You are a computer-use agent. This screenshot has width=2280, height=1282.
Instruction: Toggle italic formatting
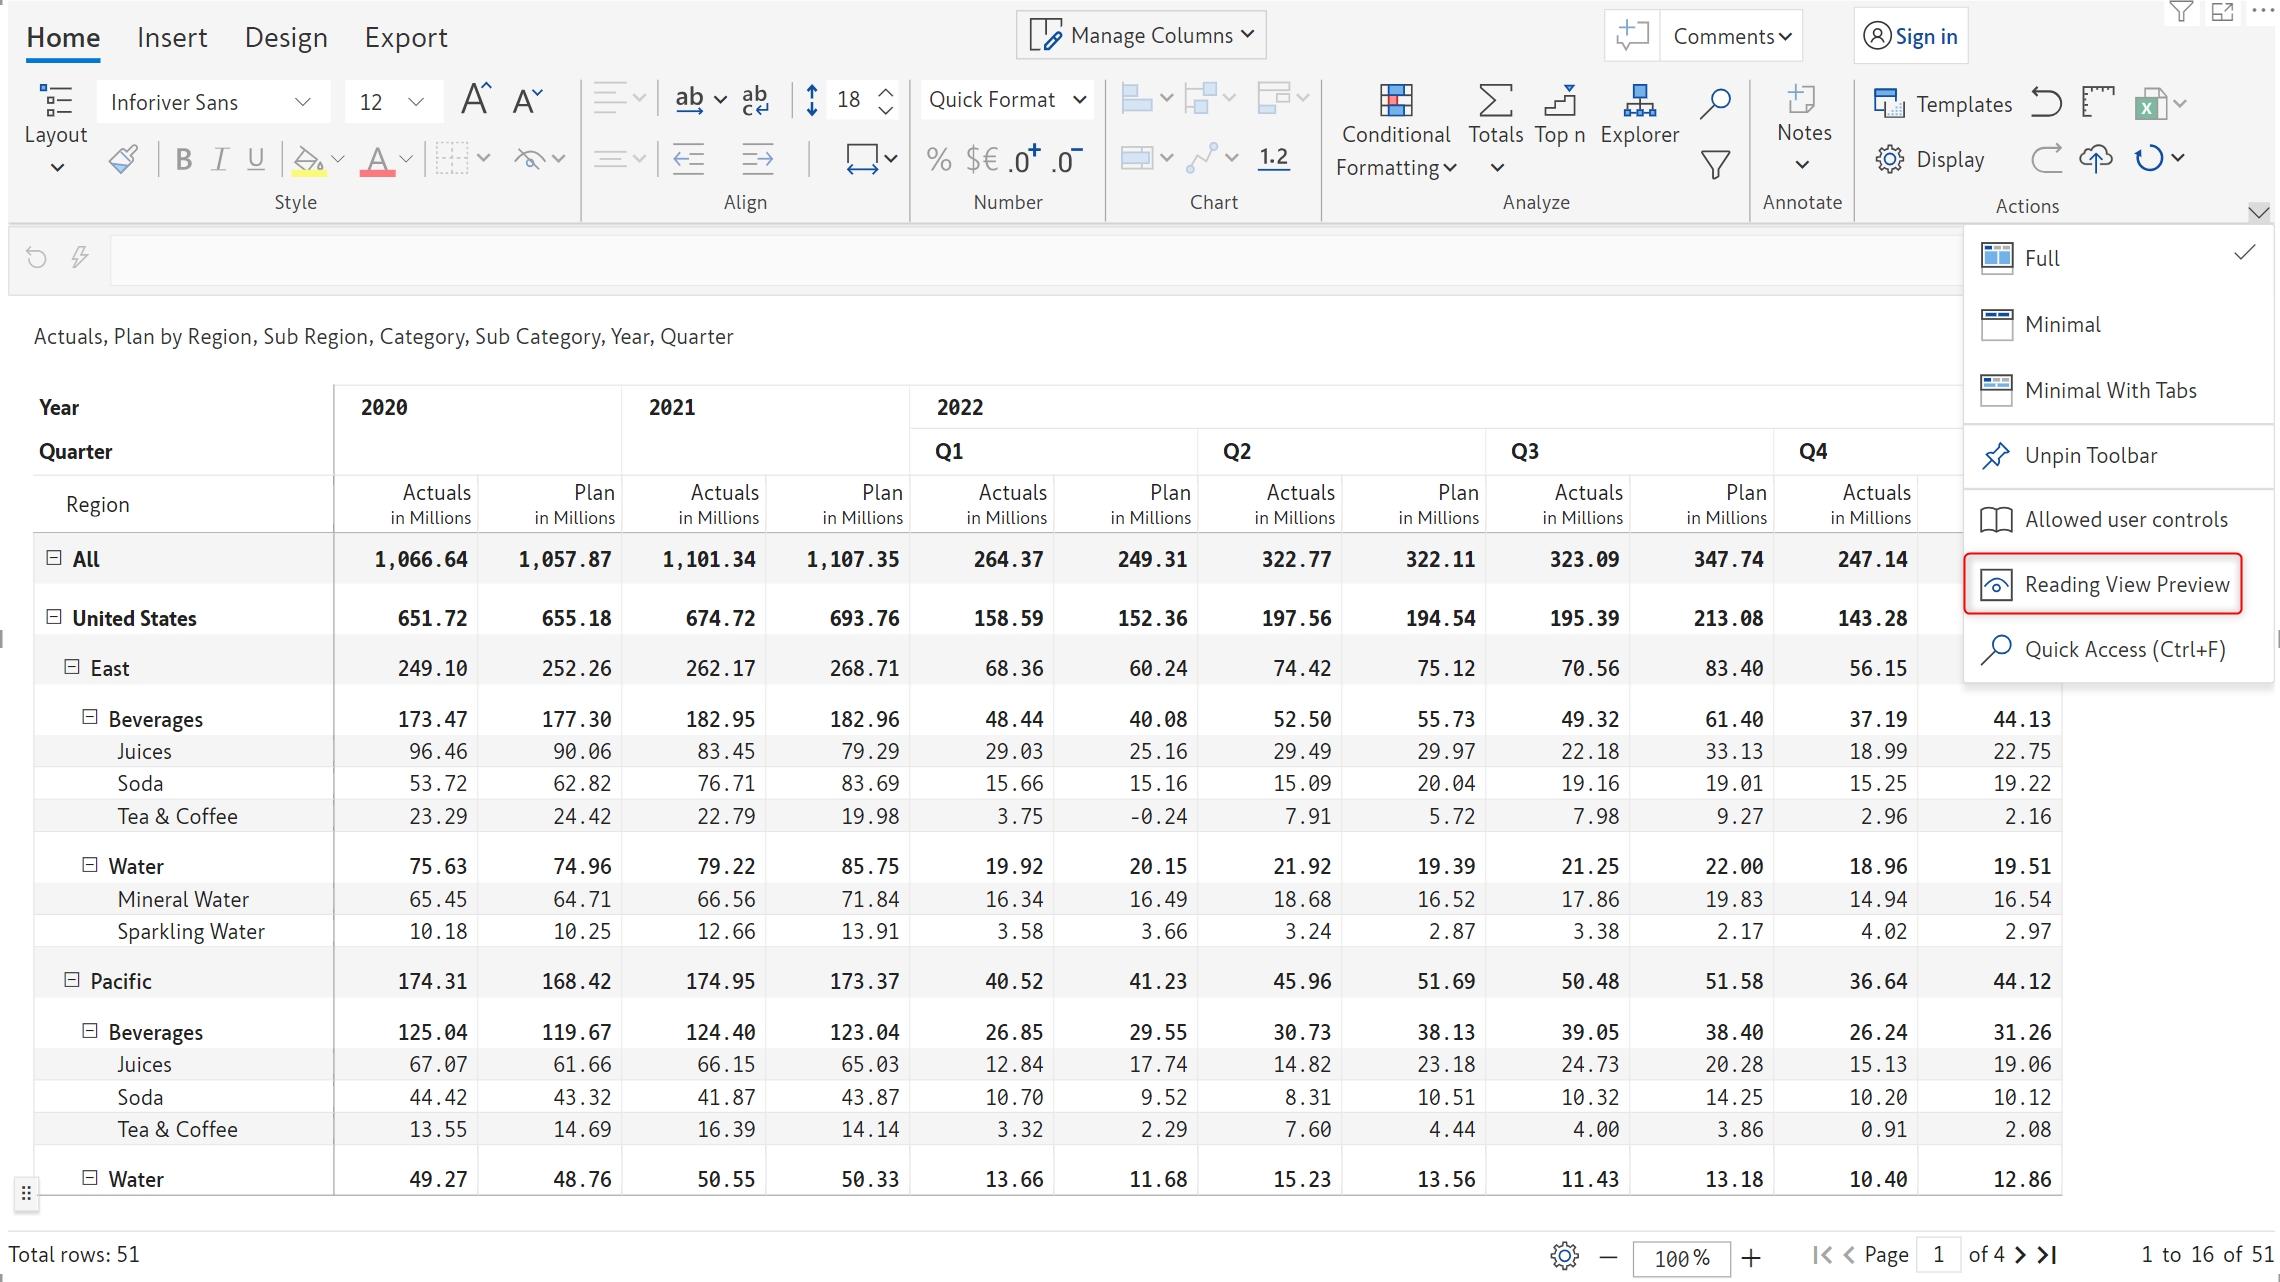tap(220, 159)
